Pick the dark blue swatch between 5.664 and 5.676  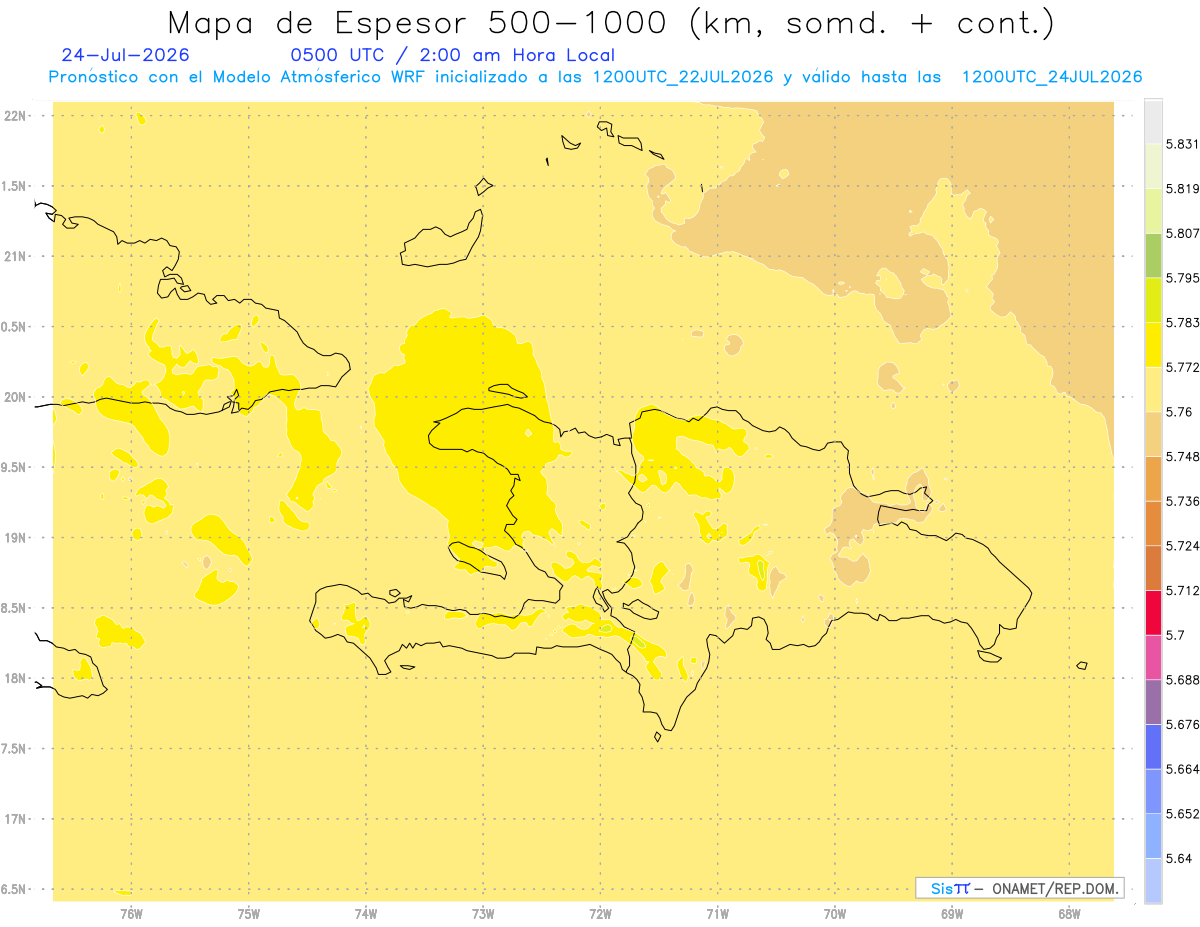coord(1153,747)
